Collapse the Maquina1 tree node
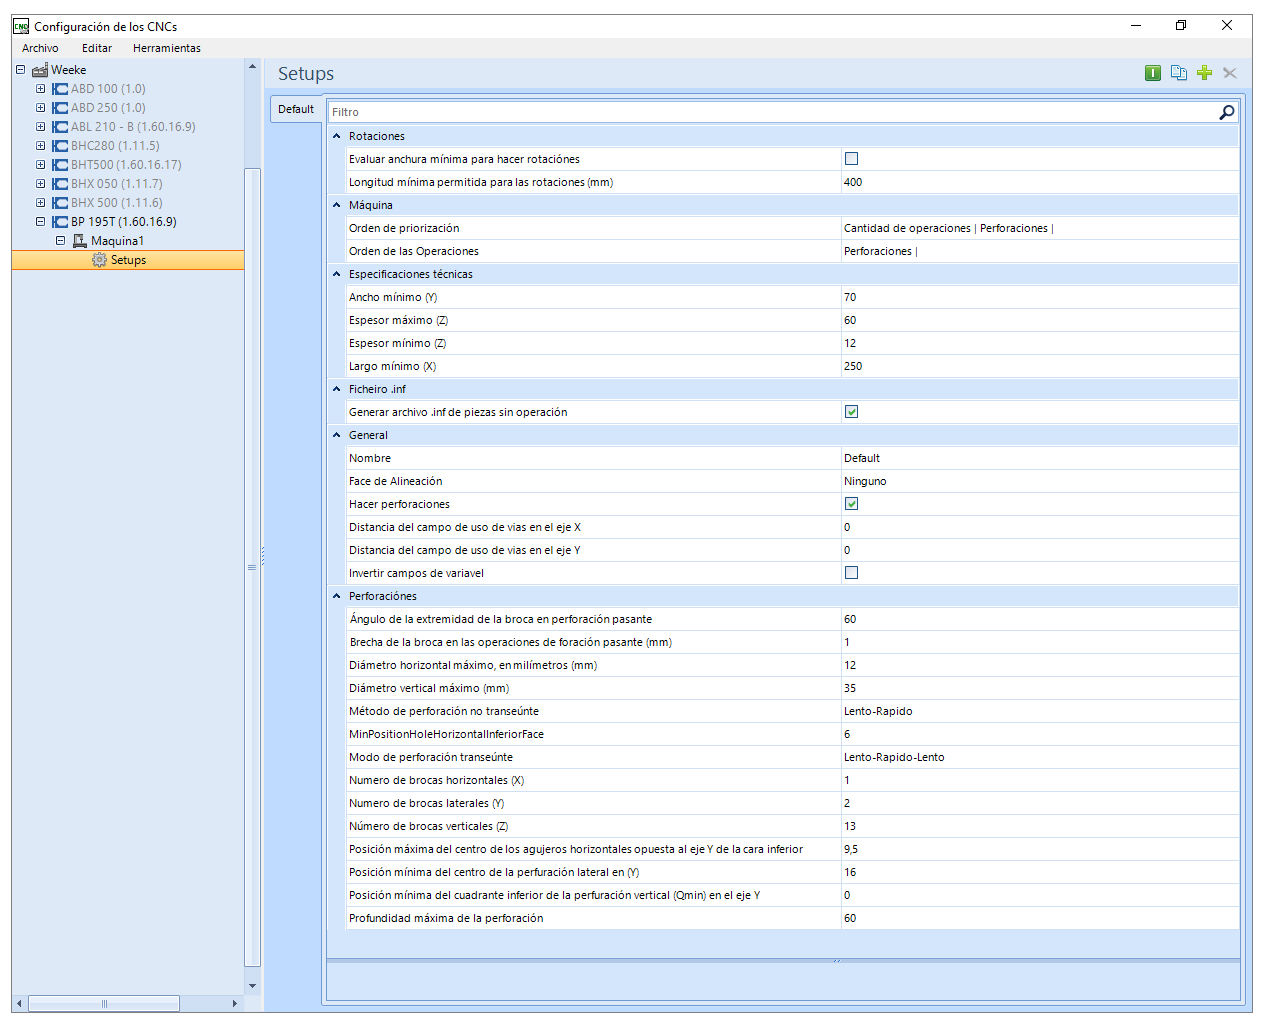 coord(60,241)
